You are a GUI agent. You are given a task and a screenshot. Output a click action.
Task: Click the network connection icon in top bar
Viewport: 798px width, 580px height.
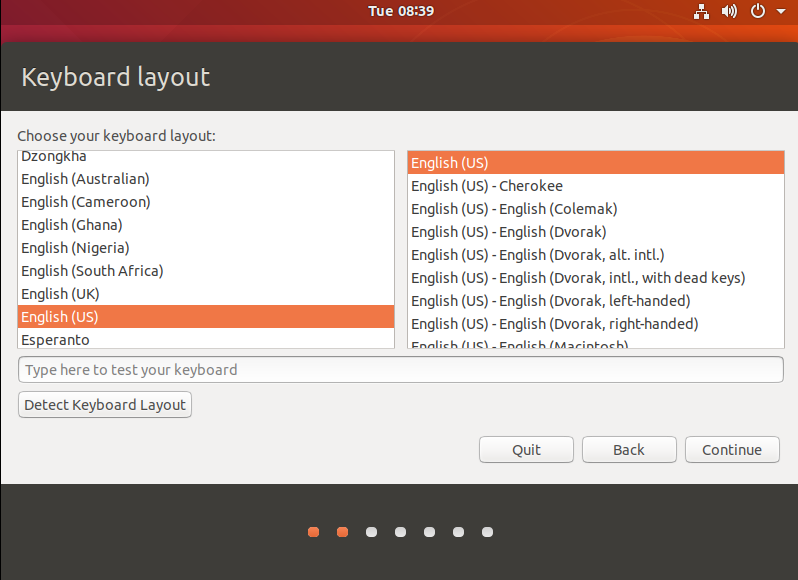tap(700, 12)
